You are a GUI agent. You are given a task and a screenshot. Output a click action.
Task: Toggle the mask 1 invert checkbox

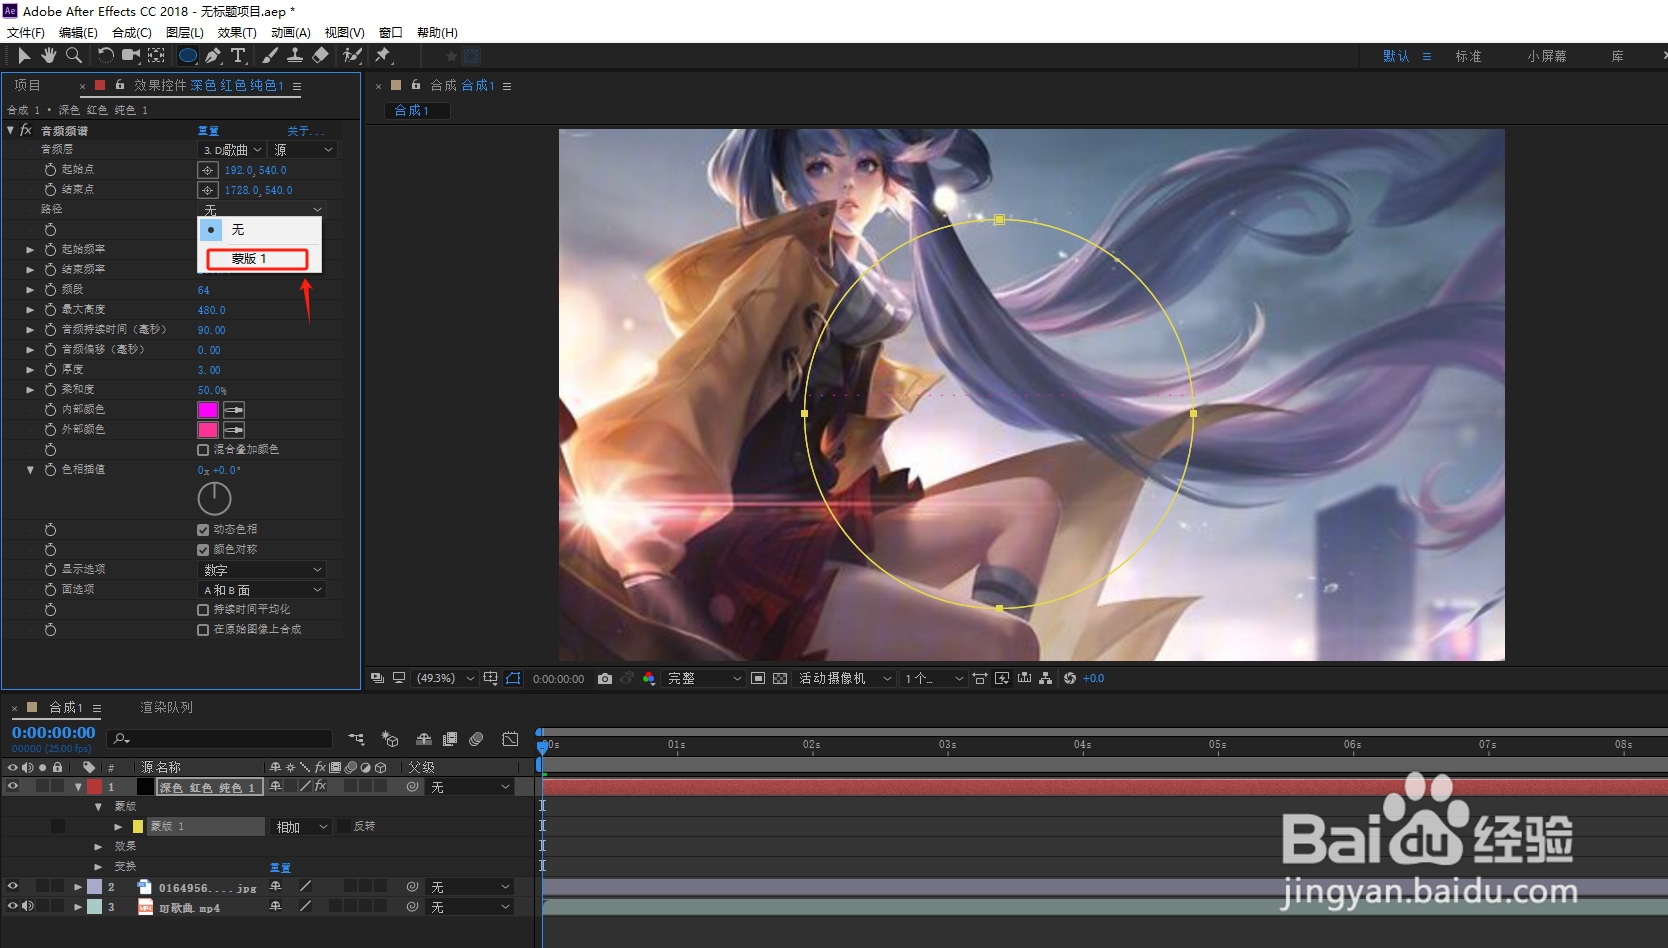344,826
